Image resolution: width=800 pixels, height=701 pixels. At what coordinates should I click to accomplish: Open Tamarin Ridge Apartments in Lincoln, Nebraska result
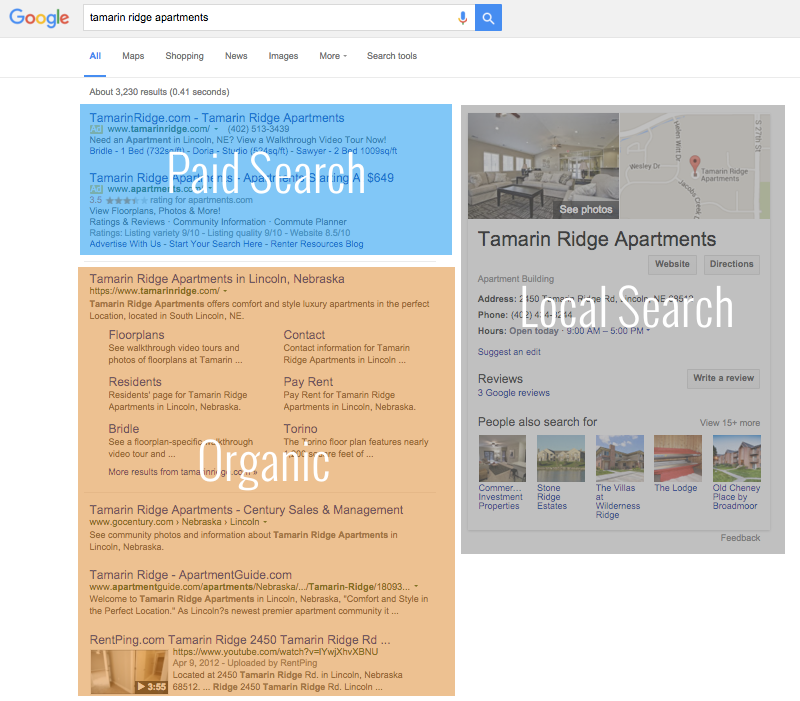[217, 279]
